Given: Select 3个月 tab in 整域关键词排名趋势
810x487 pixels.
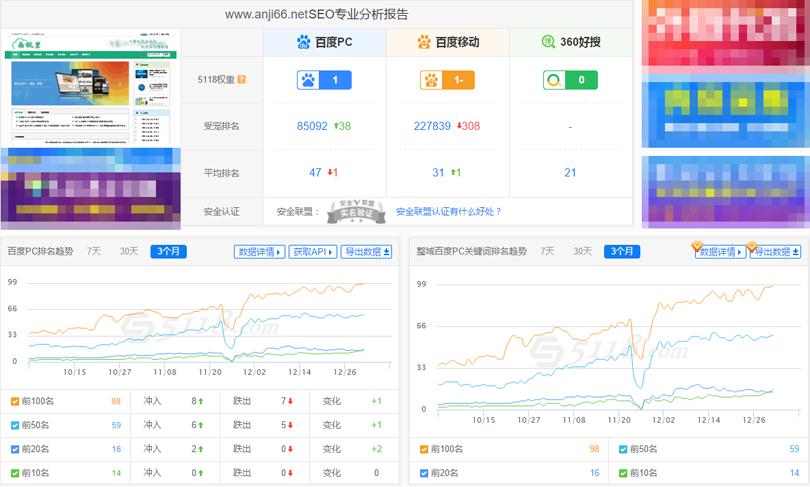Looking at the screenshot, I should coord(622,252).
